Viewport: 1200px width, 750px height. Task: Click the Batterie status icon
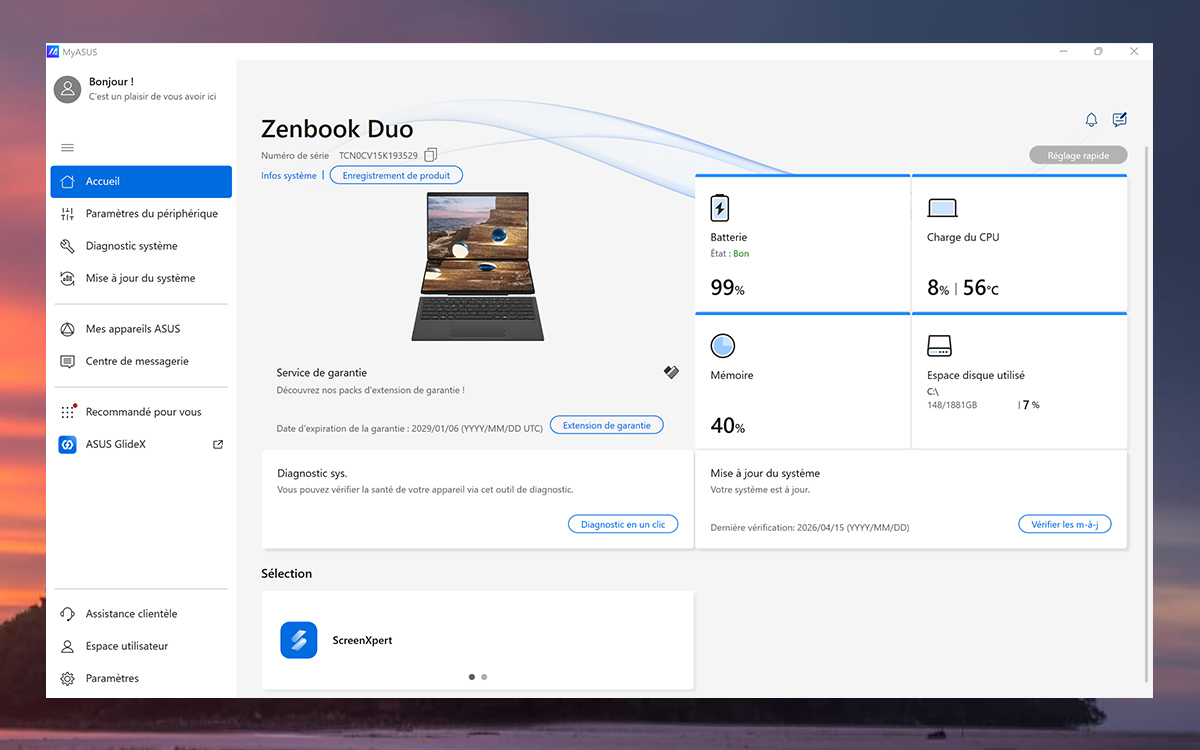719,208
